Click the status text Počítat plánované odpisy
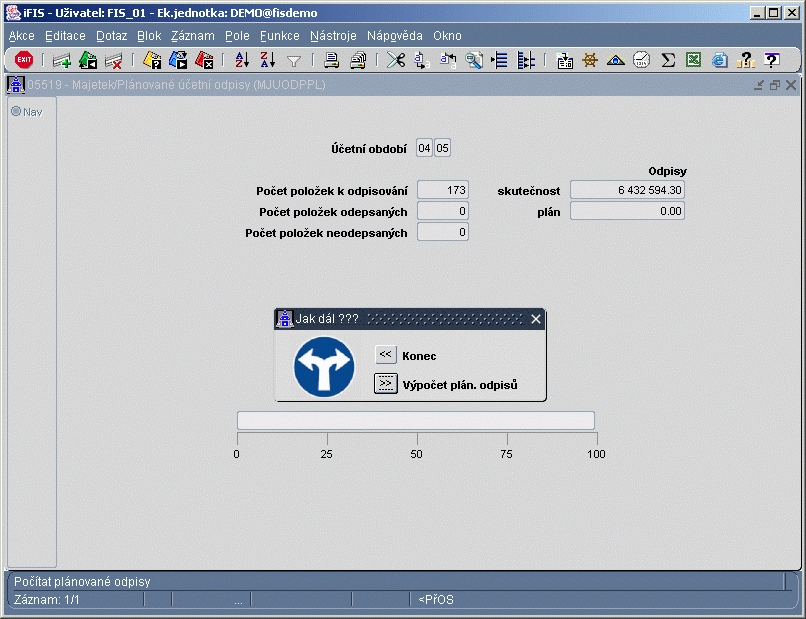Screen dimensions: 806x619 [x=82, y=581]
